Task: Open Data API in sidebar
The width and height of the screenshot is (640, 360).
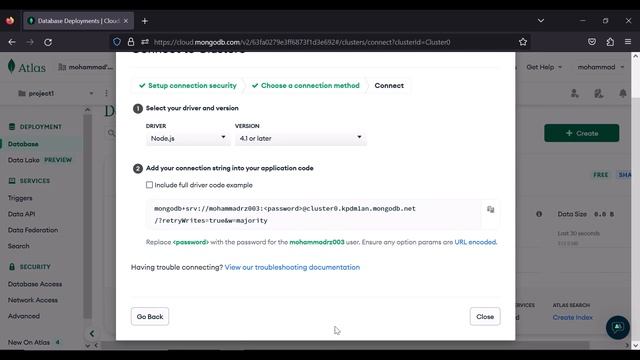Action: tap(22, 214)
